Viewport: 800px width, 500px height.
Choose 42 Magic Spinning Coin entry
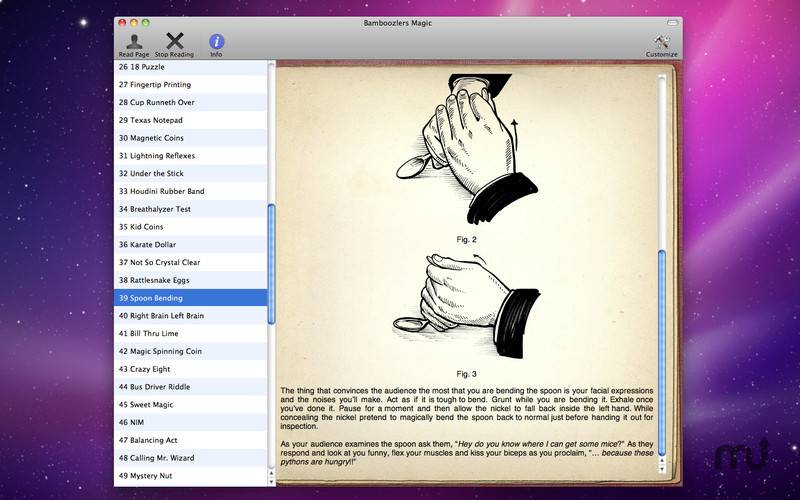190,351
